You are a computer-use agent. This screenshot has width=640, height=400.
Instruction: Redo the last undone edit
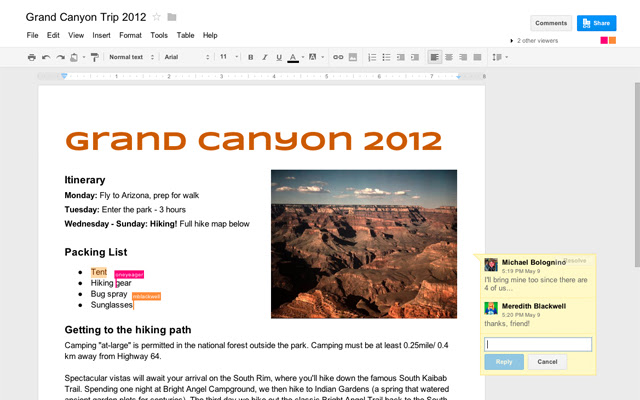(60, 57)
